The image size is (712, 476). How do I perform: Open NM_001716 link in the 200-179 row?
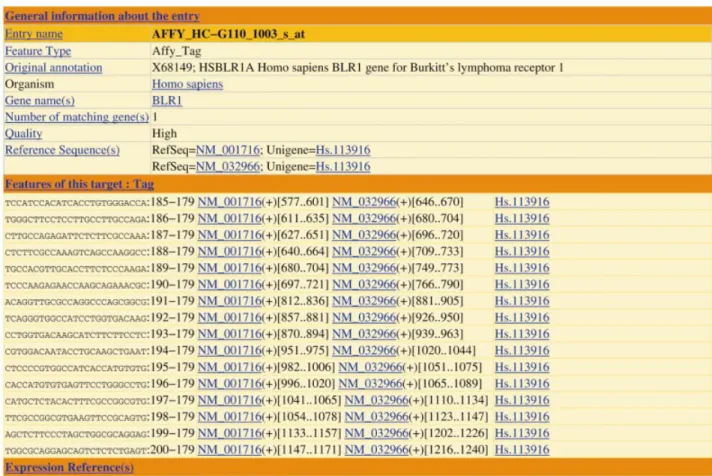(230, 450)
